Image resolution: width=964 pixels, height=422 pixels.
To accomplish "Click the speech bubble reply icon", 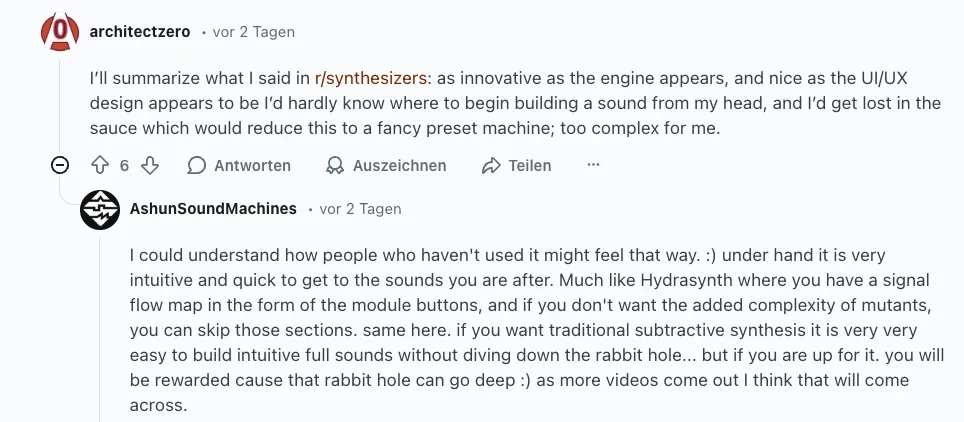I will pyautogui.click(x=197, y=165).
